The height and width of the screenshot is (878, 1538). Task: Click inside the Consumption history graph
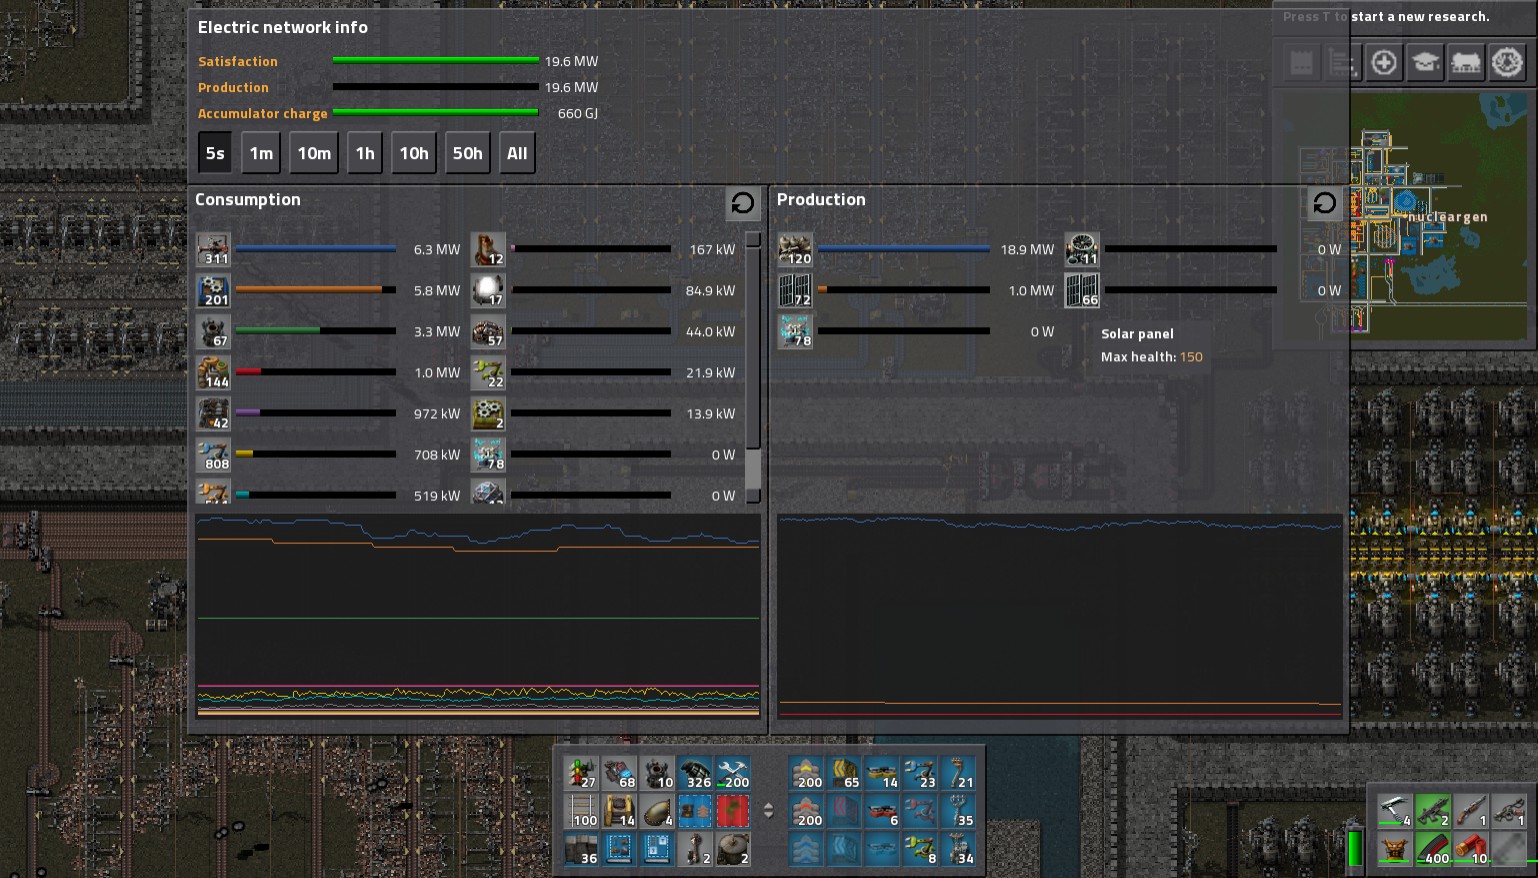[x=478, y=615]
